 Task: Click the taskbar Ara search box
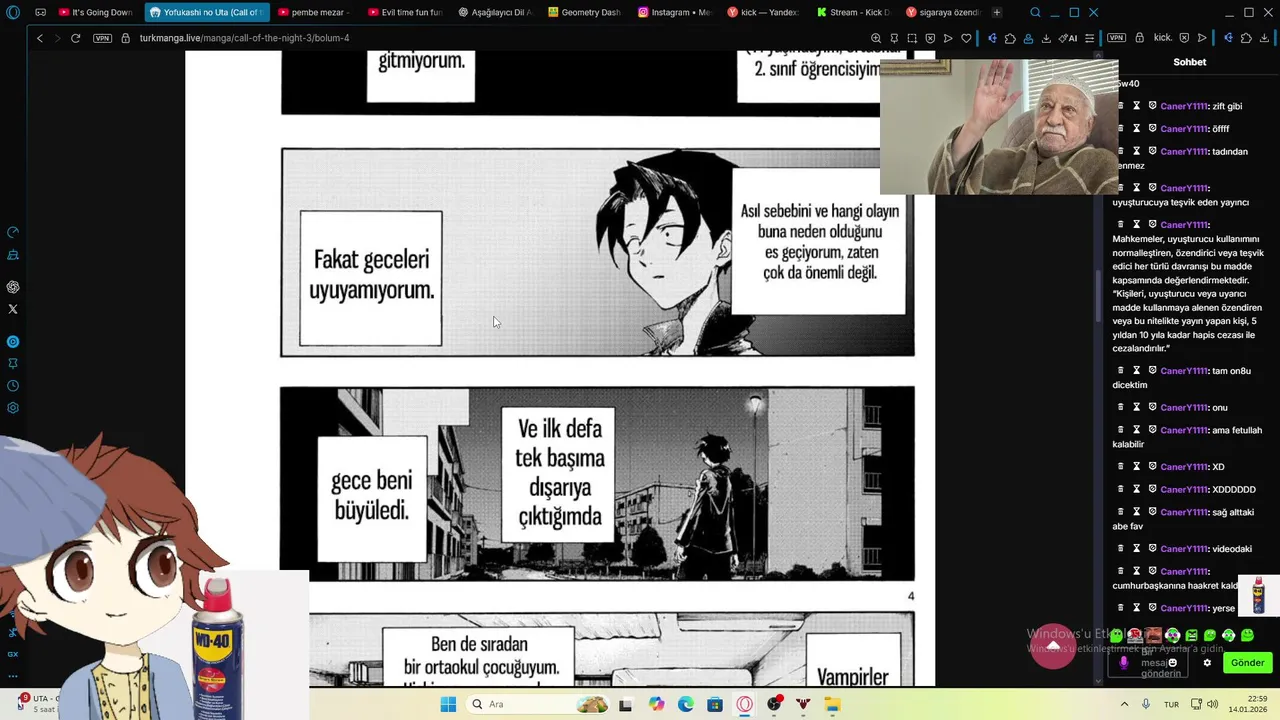coord(539,704)
